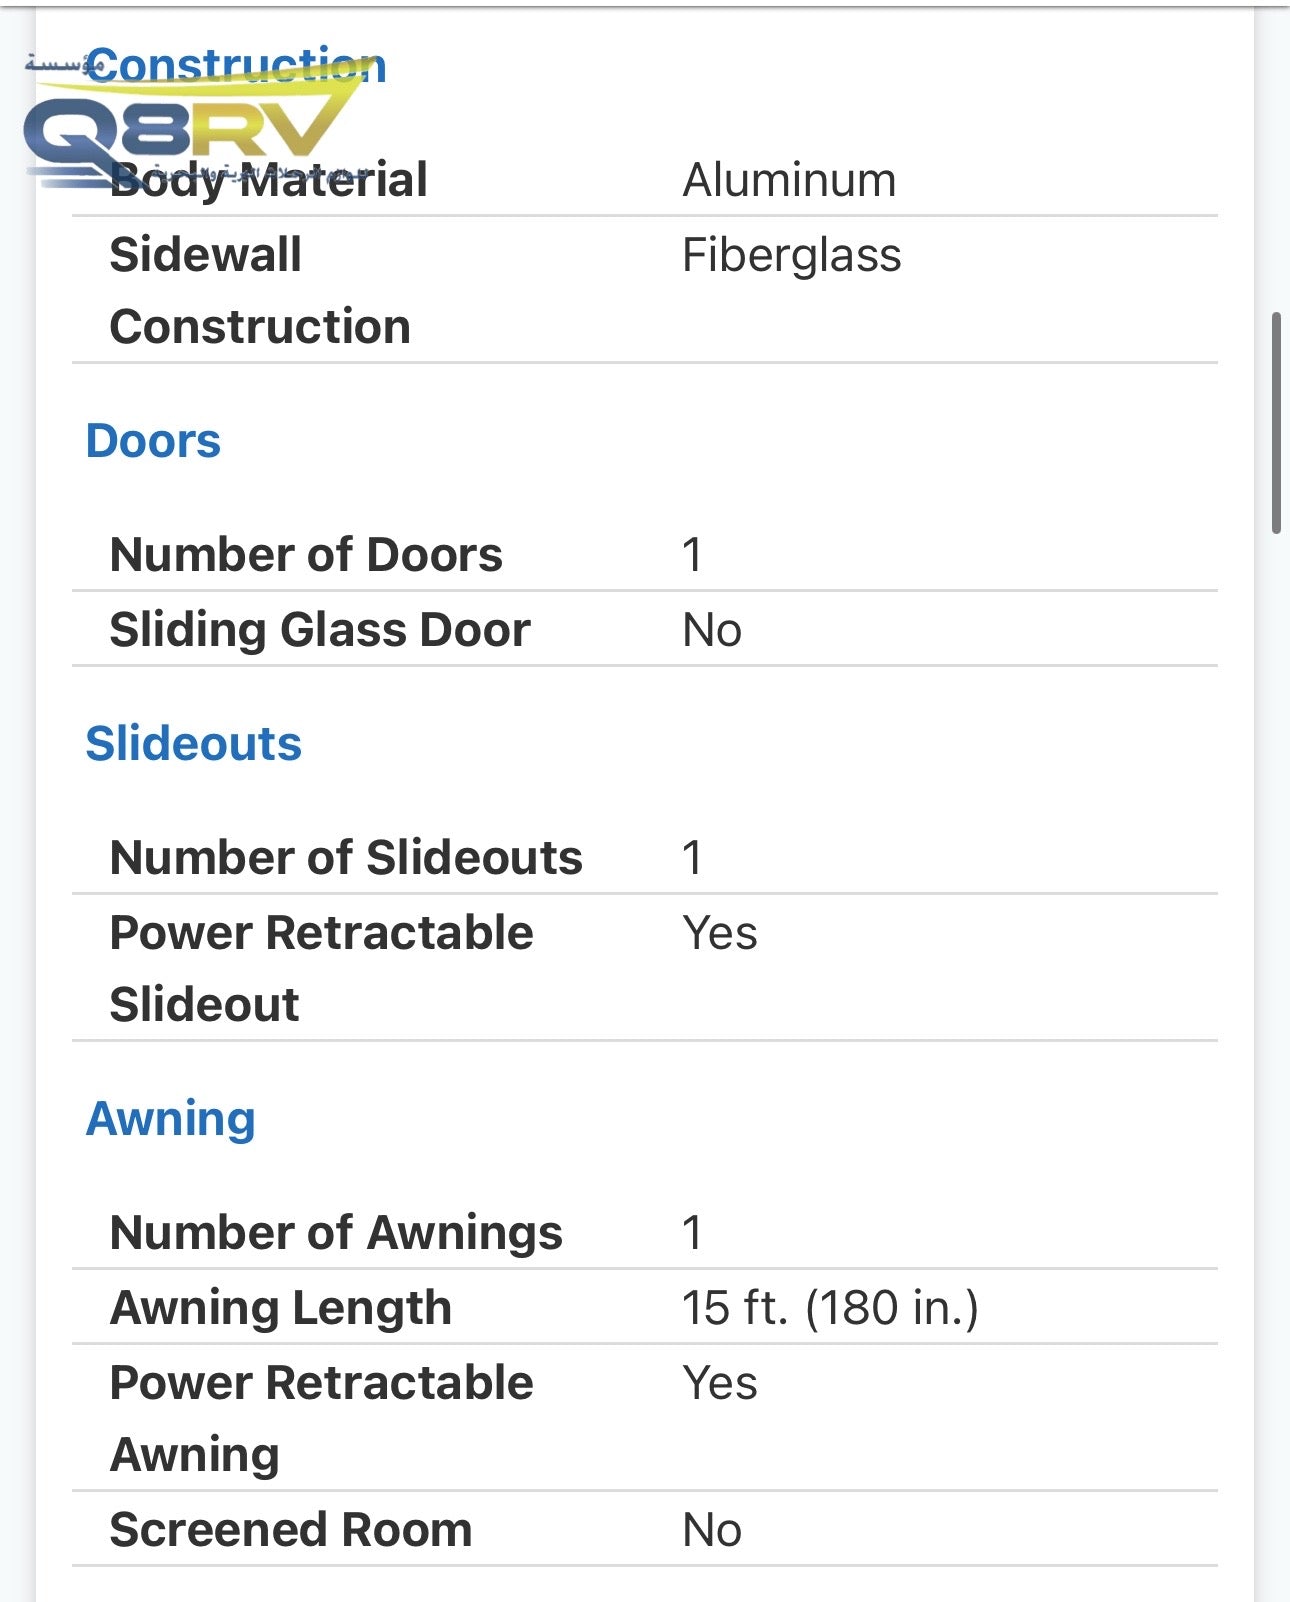1290x1602 pixels.
Task: Click the Awning Length label
Action: (x=281, y=1308)
